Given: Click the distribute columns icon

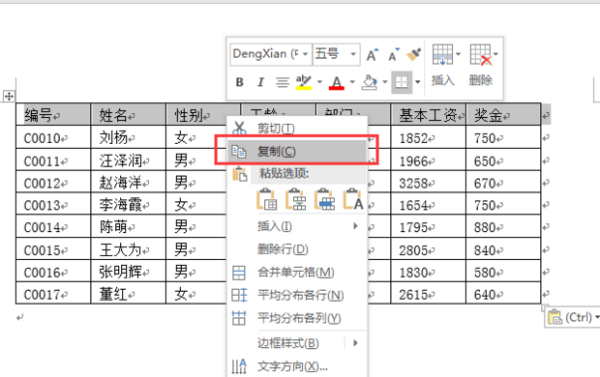Looking at the screenshot, I should coord(239,318).
